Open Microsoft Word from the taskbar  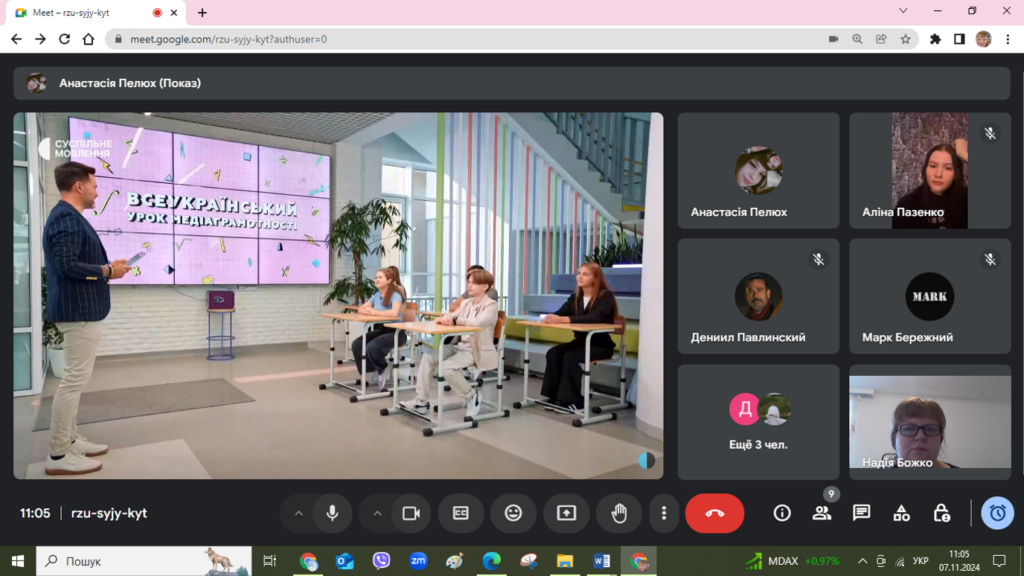click(601, 561)
